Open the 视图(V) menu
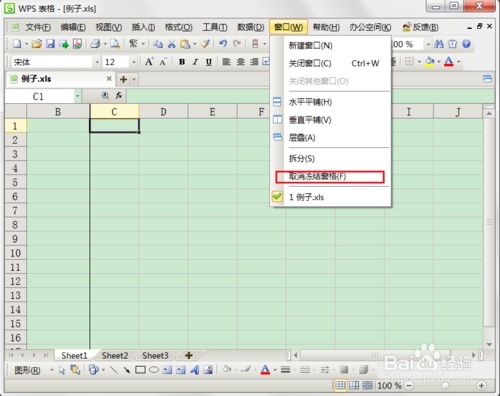The width and height of the screenshot is (500, 396). coord(109,27)
